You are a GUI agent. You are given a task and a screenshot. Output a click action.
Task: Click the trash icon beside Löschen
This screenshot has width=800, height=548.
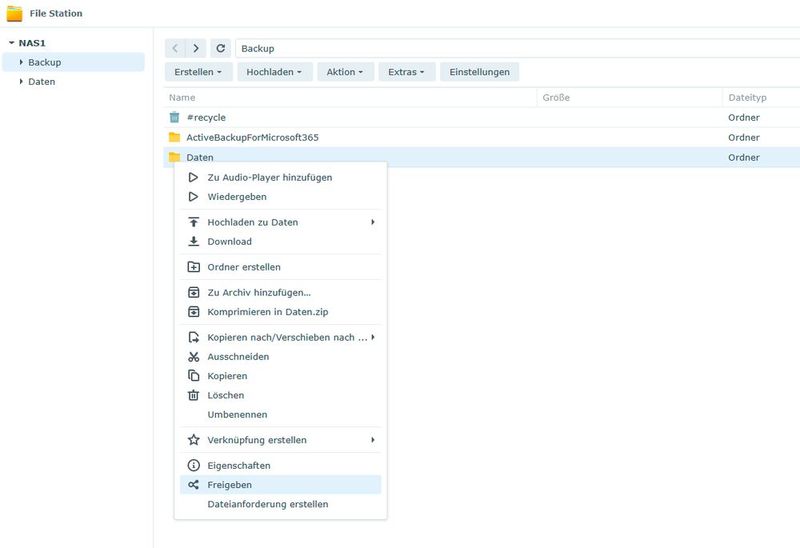(193, 395)
